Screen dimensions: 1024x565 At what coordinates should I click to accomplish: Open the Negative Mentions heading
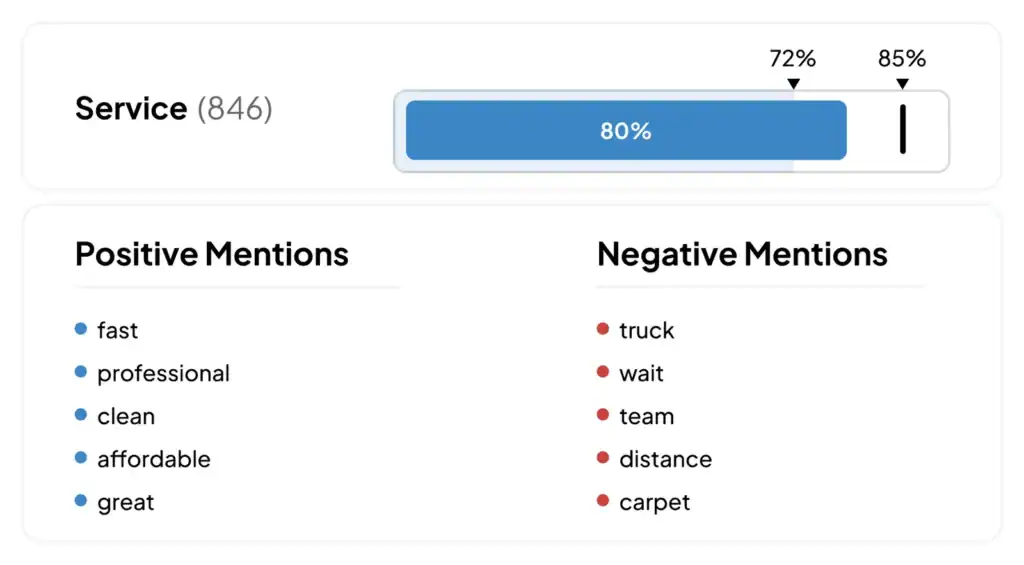(742, 254)
